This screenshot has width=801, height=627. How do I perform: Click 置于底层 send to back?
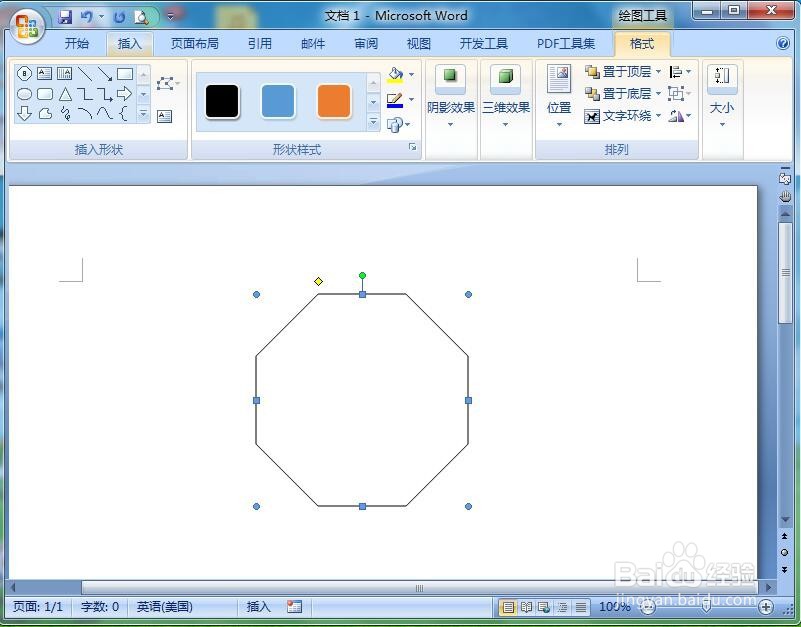(623, 94)
